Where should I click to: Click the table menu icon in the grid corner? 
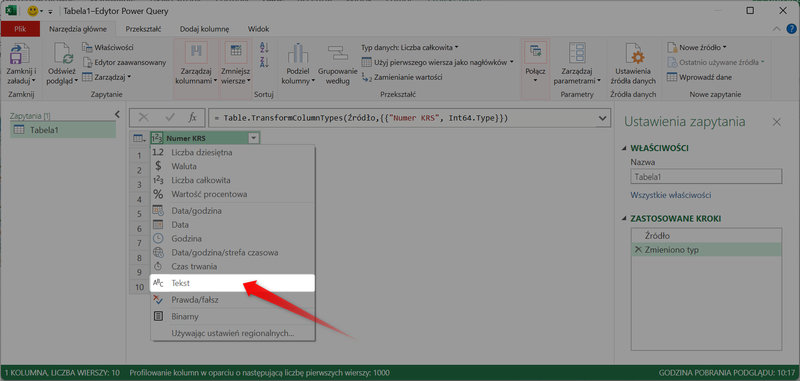(139, 138)
